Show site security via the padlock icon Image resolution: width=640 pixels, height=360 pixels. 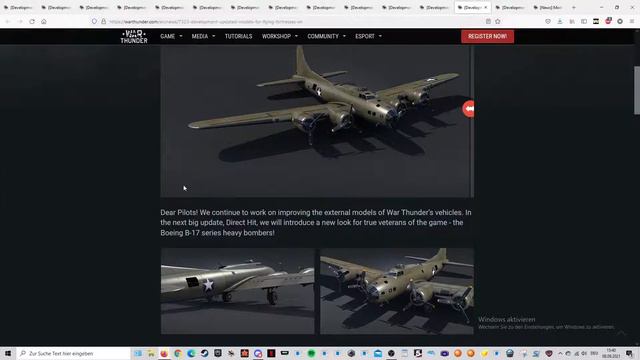[x=103, y=21]
